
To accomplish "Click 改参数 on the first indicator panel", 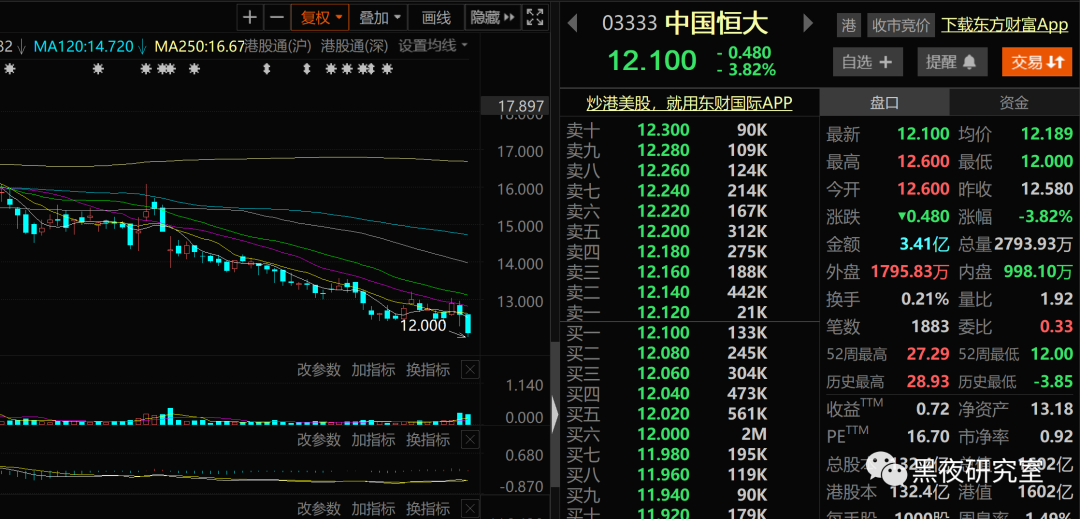I will (x=319, y=370).
